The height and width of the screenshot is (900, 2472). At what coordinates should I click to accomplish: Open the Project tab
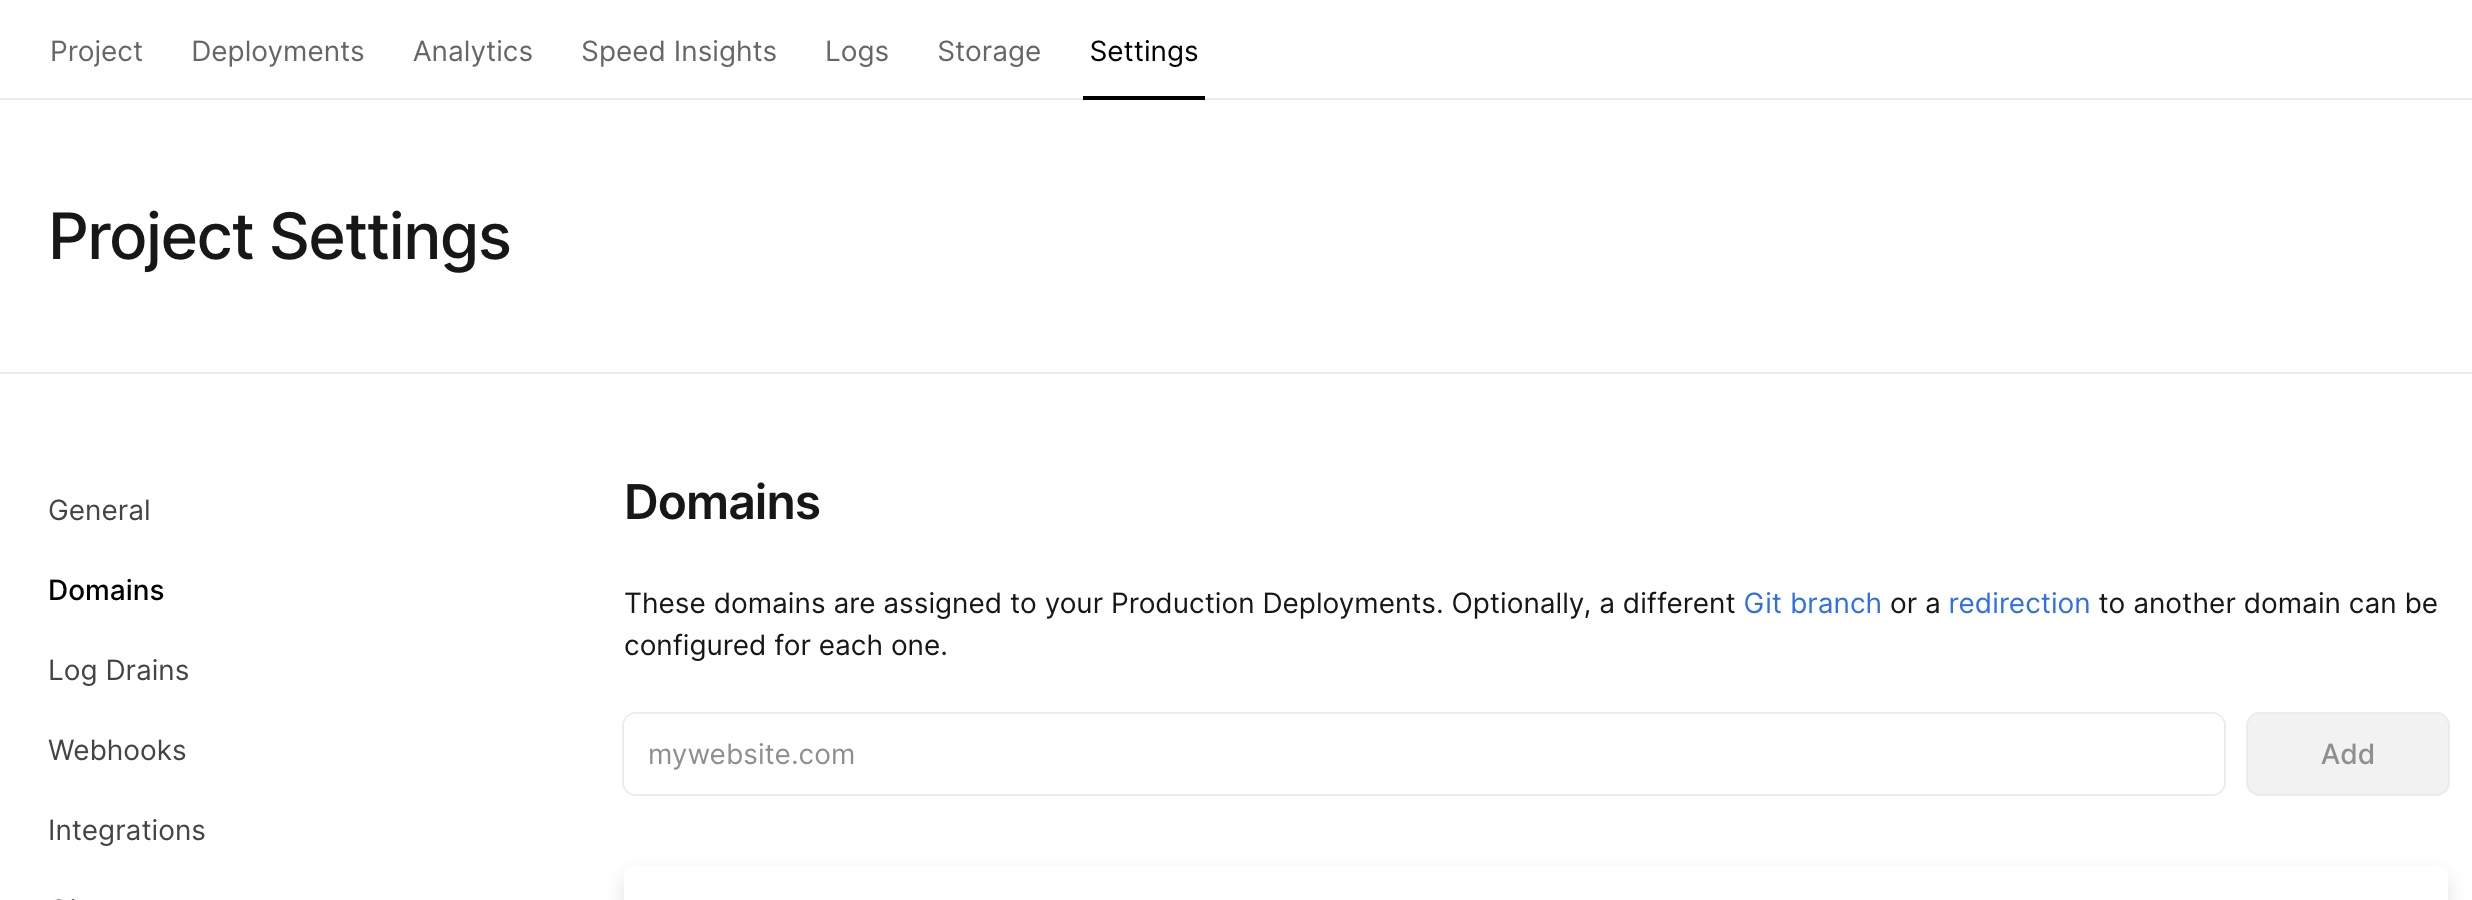point(96,51)
